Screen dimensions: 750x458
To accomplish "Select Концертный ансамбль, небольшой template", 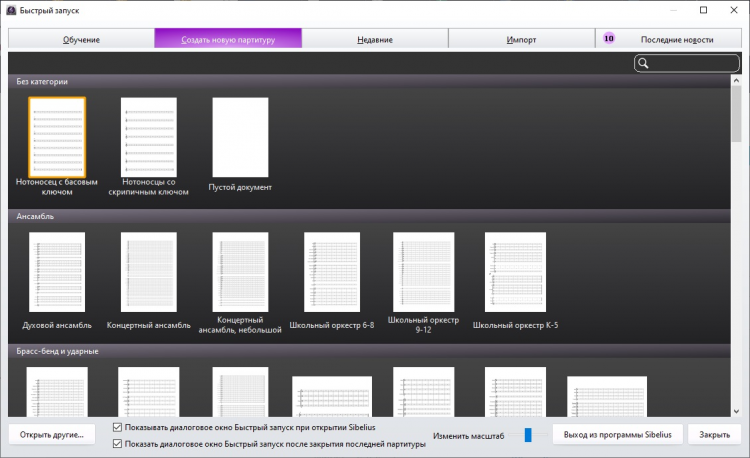I will [240, 272].
